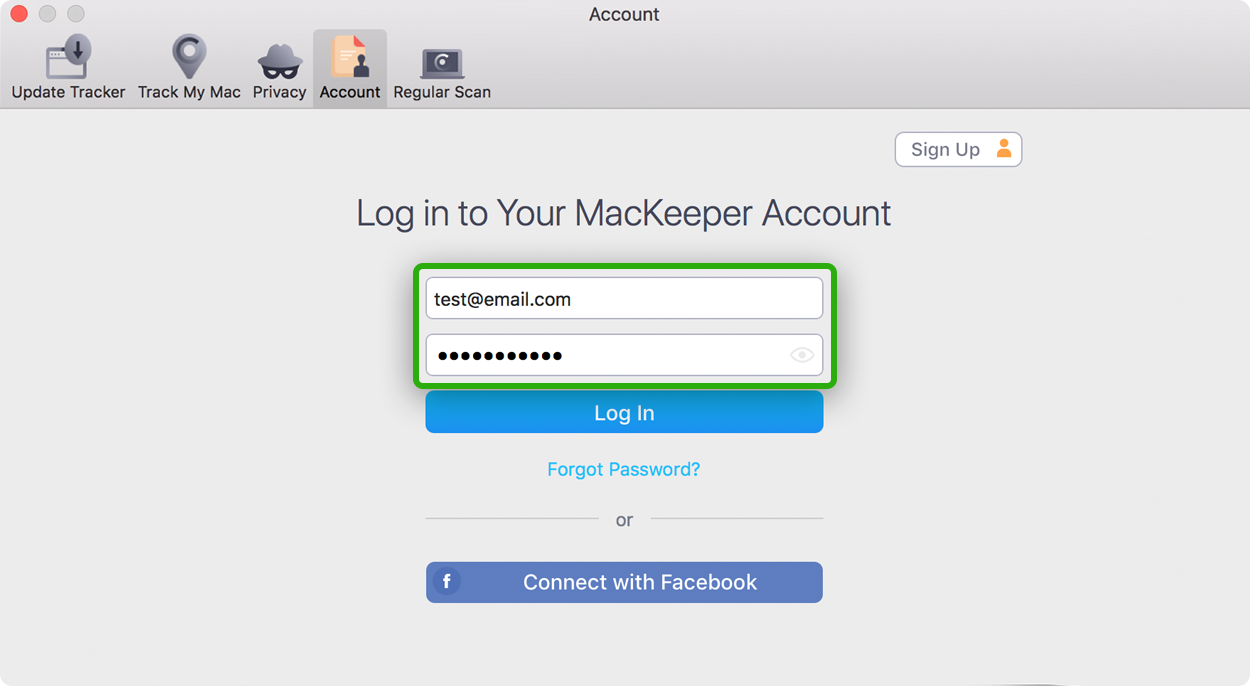Open the Regular Scan laptop icon
The height and width of the screenshot is (686, 1250).
tap(442, 63)
